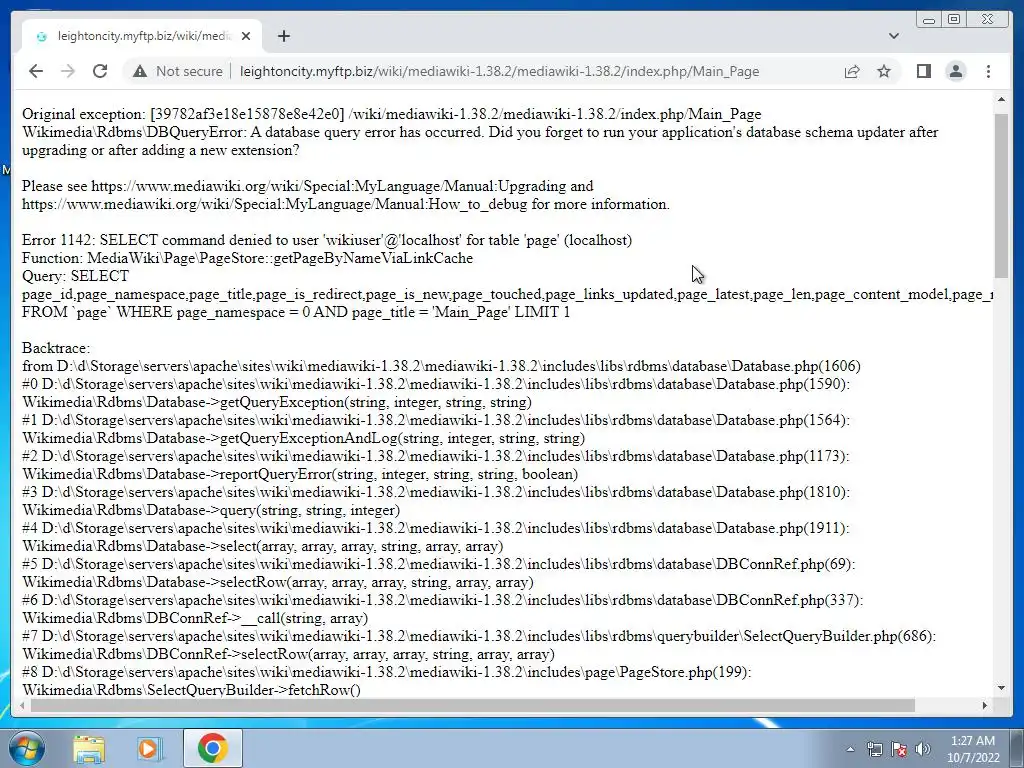This screenshot has width=1024, height=768.
Task: Open the clock showing 1:27 AM
Action: (973, 749)
